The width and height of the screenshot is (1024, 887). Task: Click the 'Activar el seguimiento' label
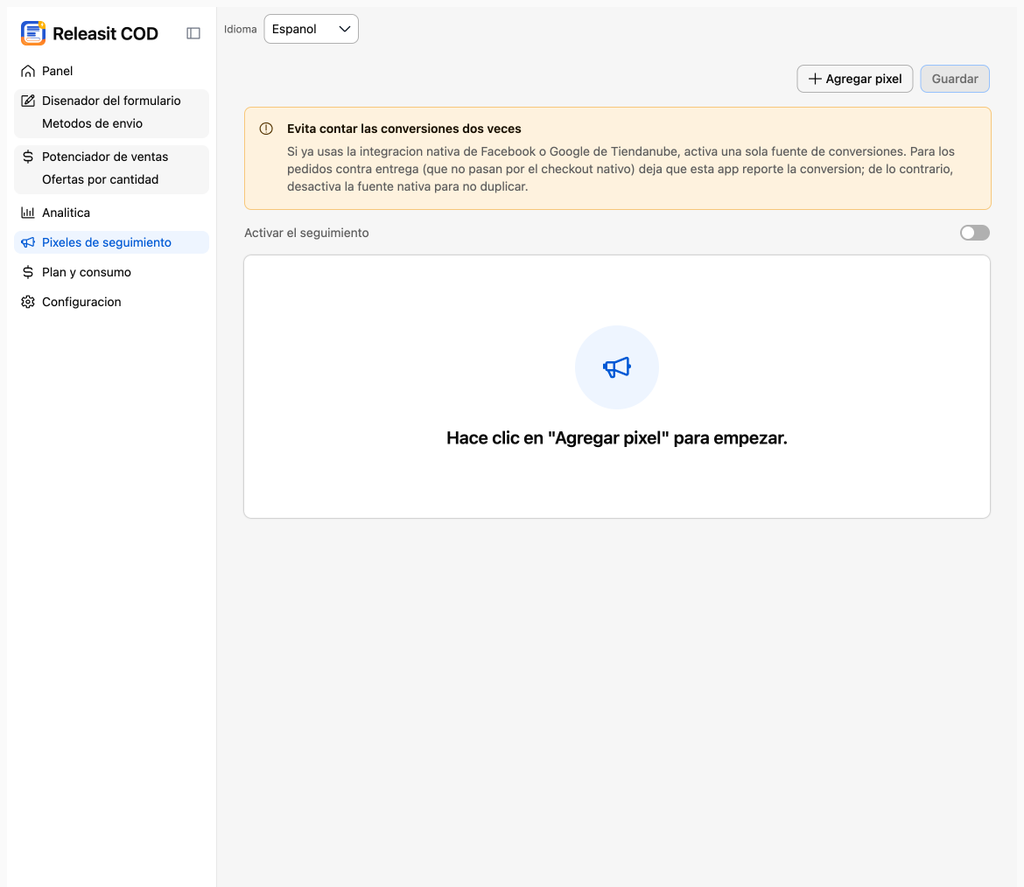click(x=306, y=233)
